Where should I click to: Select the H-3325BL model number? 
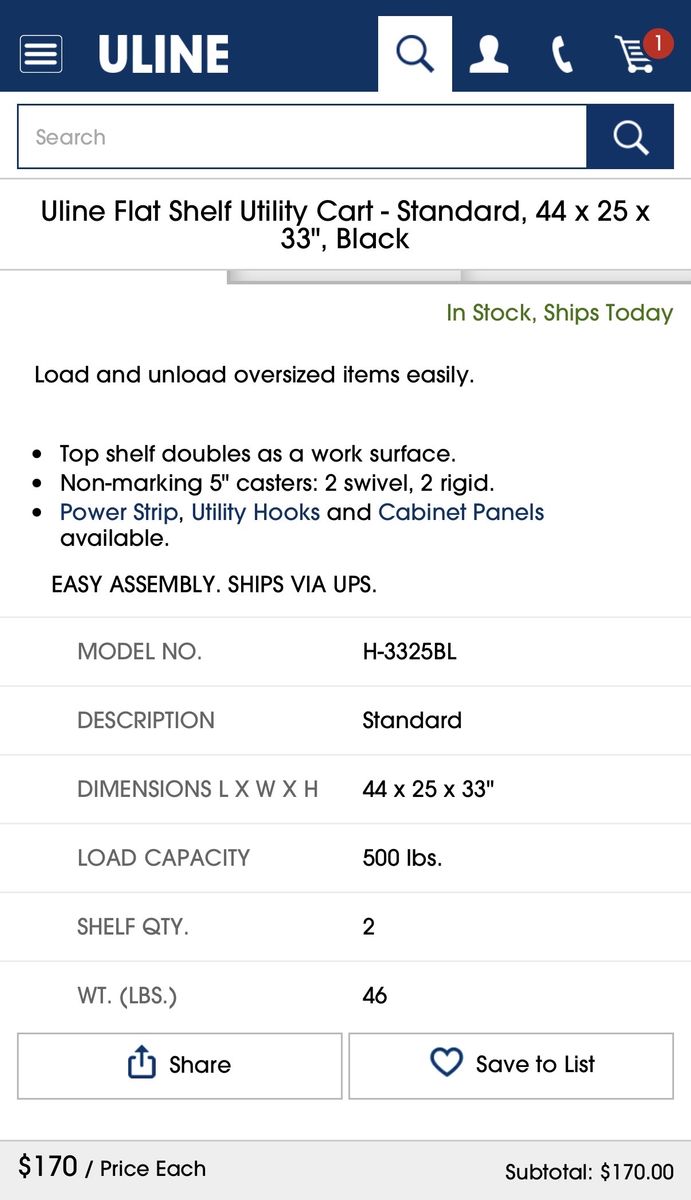pos(409,652)
